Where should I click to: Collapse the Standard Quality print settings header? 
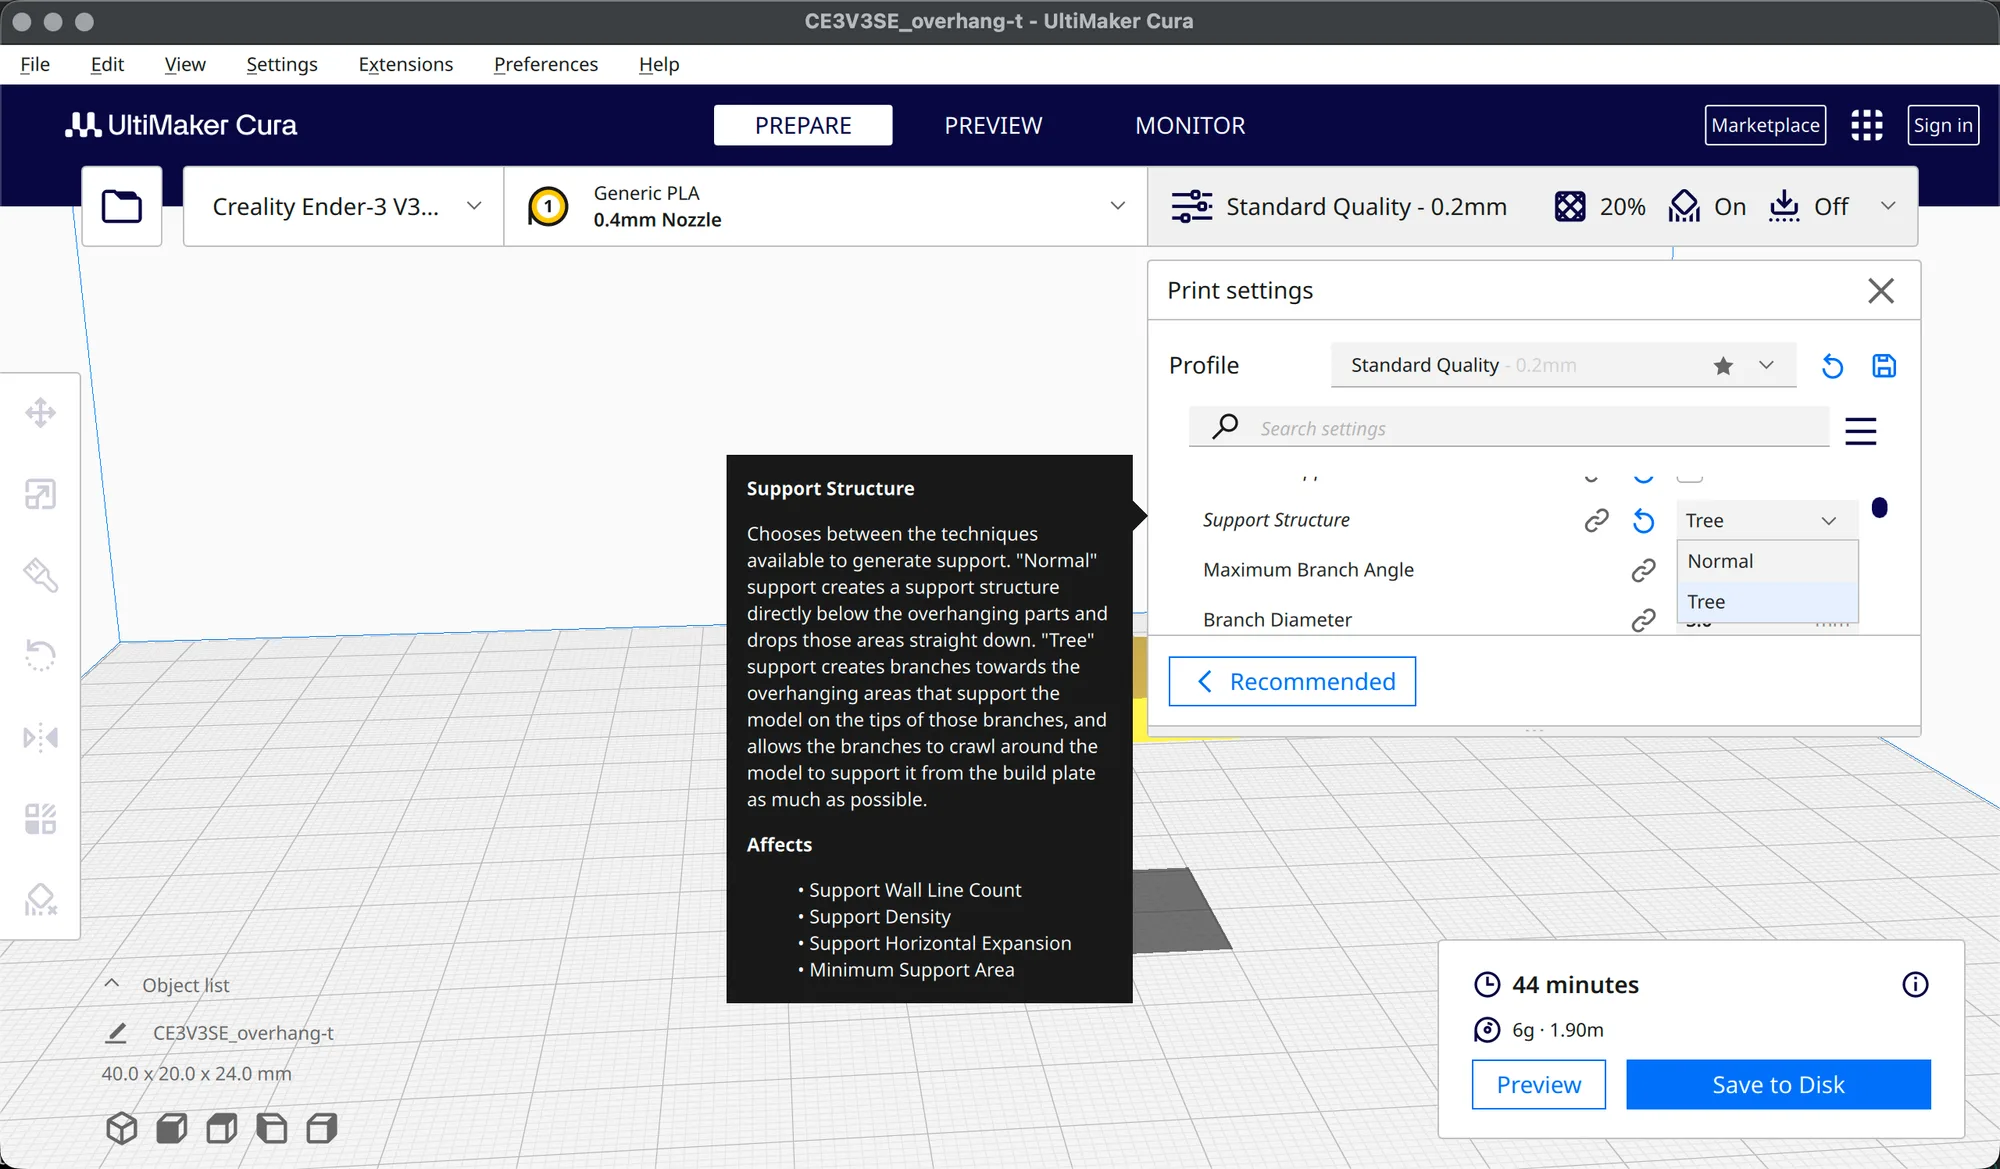tap(1533, 206)
